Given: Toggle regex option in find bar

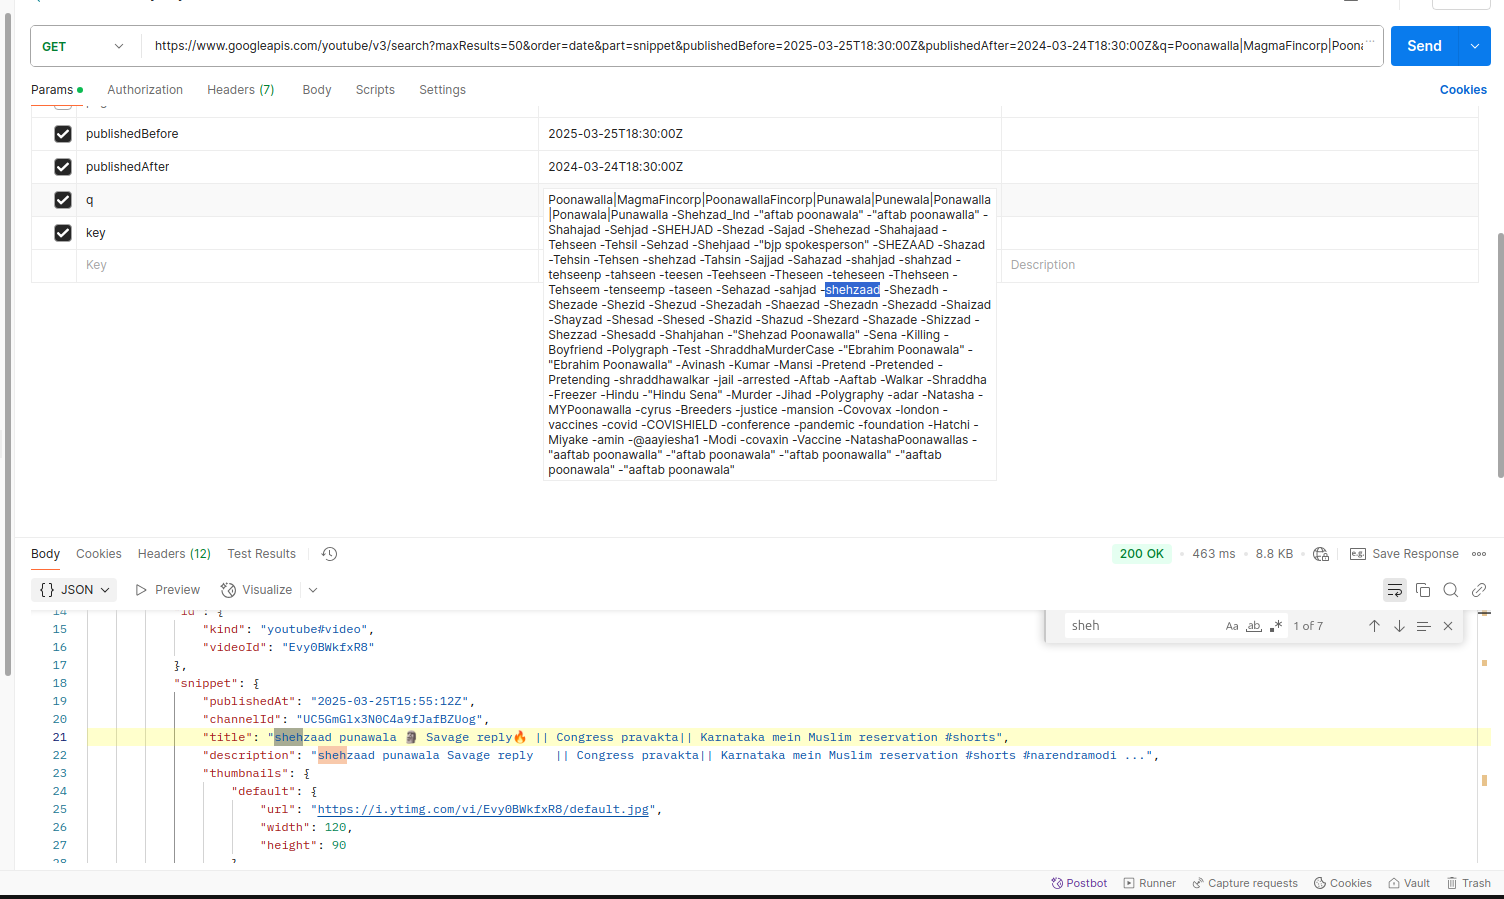Looking at the screenshot, I should [x=1276, y=626].
